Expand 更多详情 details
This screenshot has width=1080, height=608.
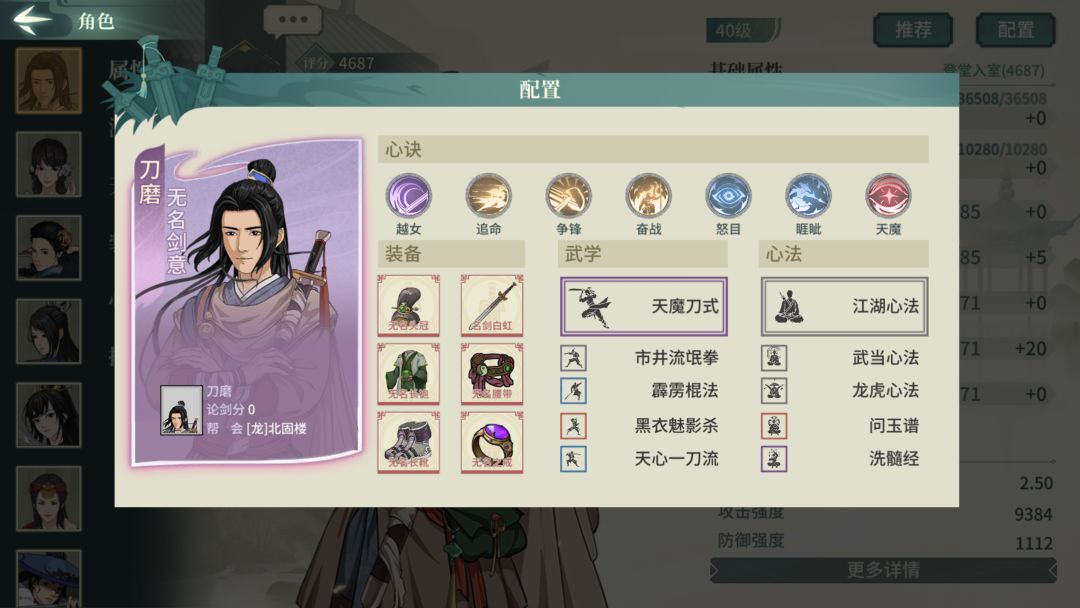point(883,570)
